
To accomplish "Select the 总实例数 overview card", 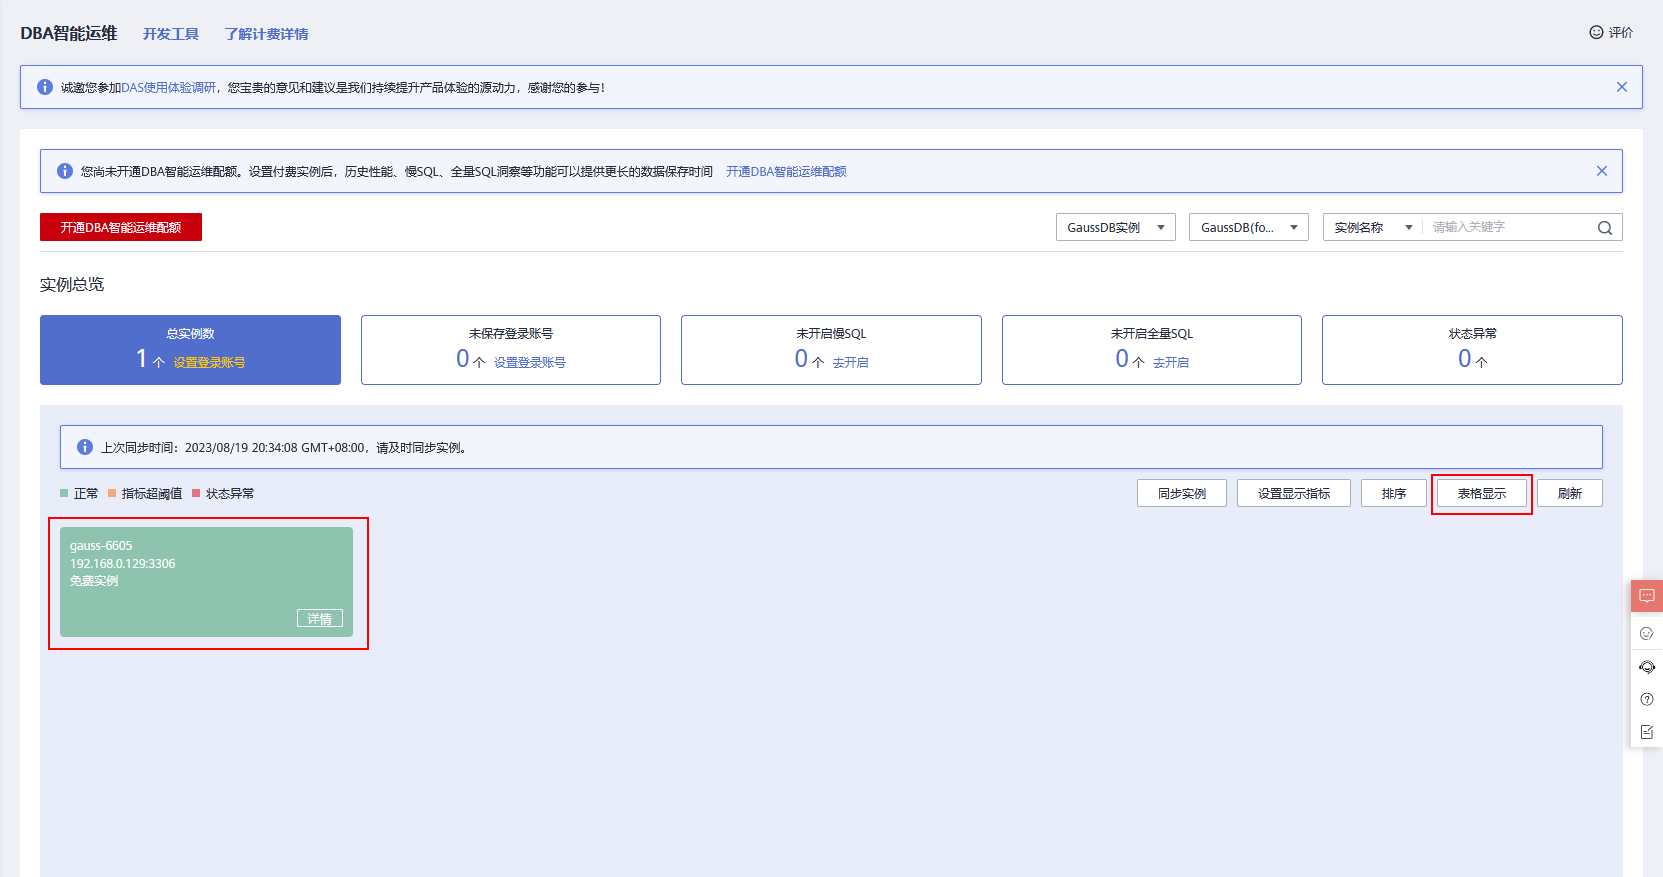I will pos(190,350).
